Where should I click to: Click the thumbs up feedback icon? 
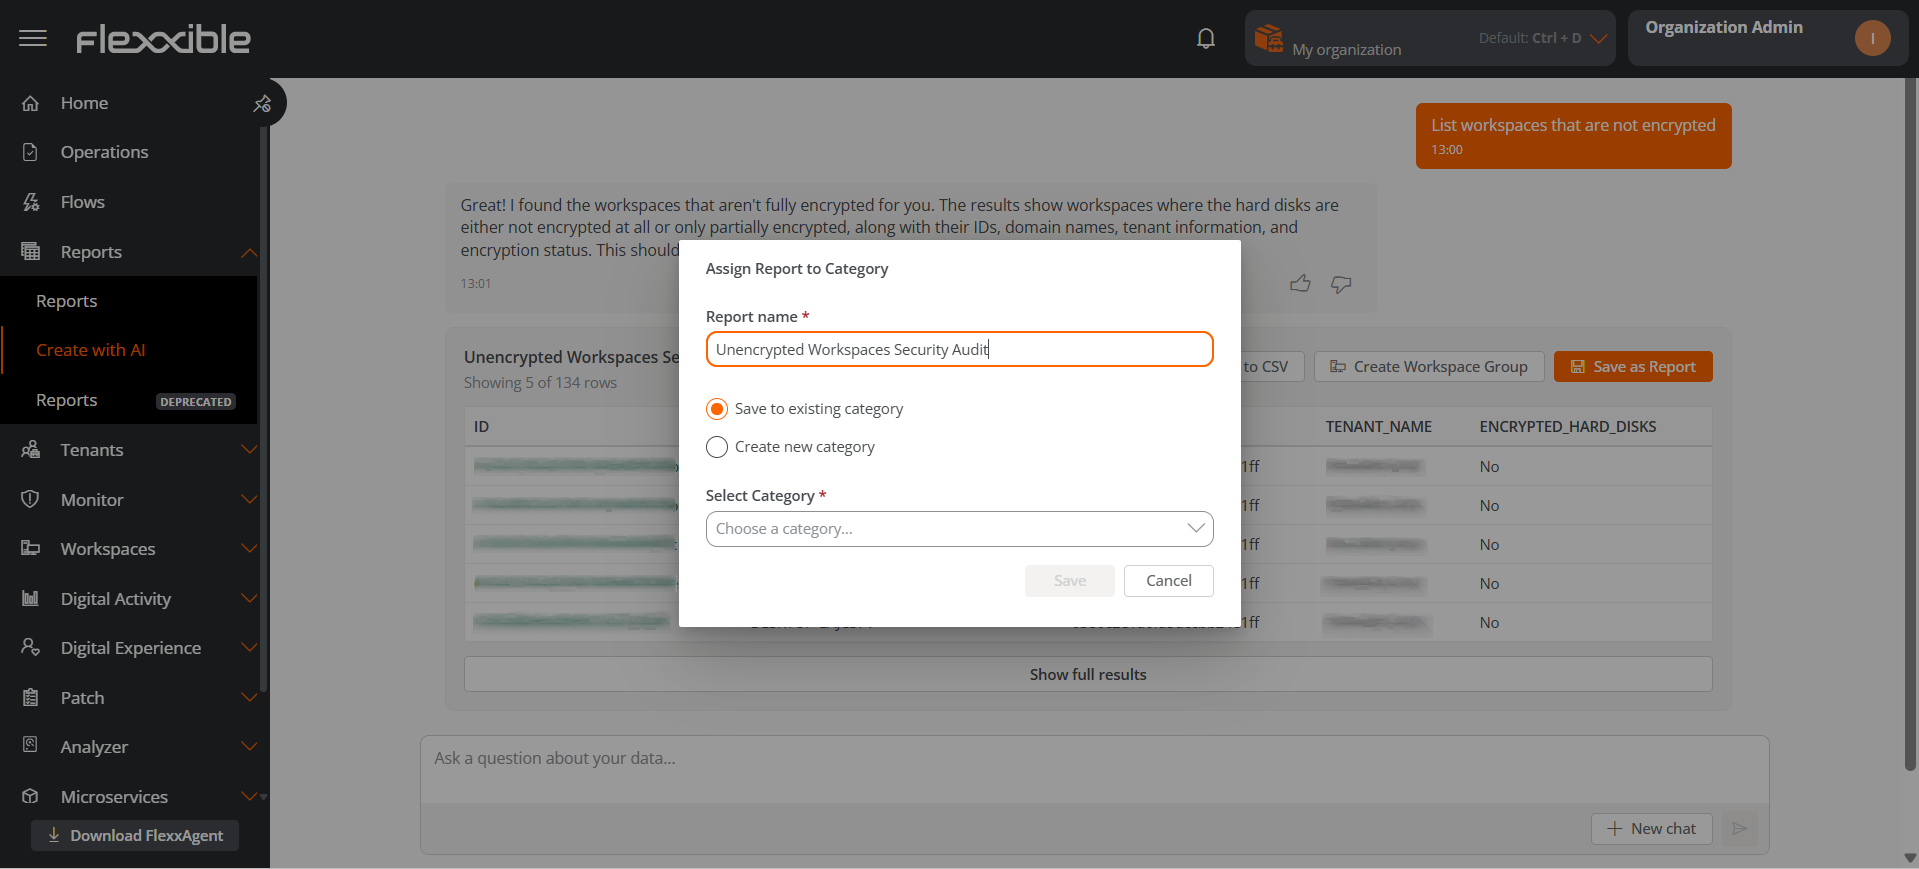pyautogui.click(x=1300, y=284)
